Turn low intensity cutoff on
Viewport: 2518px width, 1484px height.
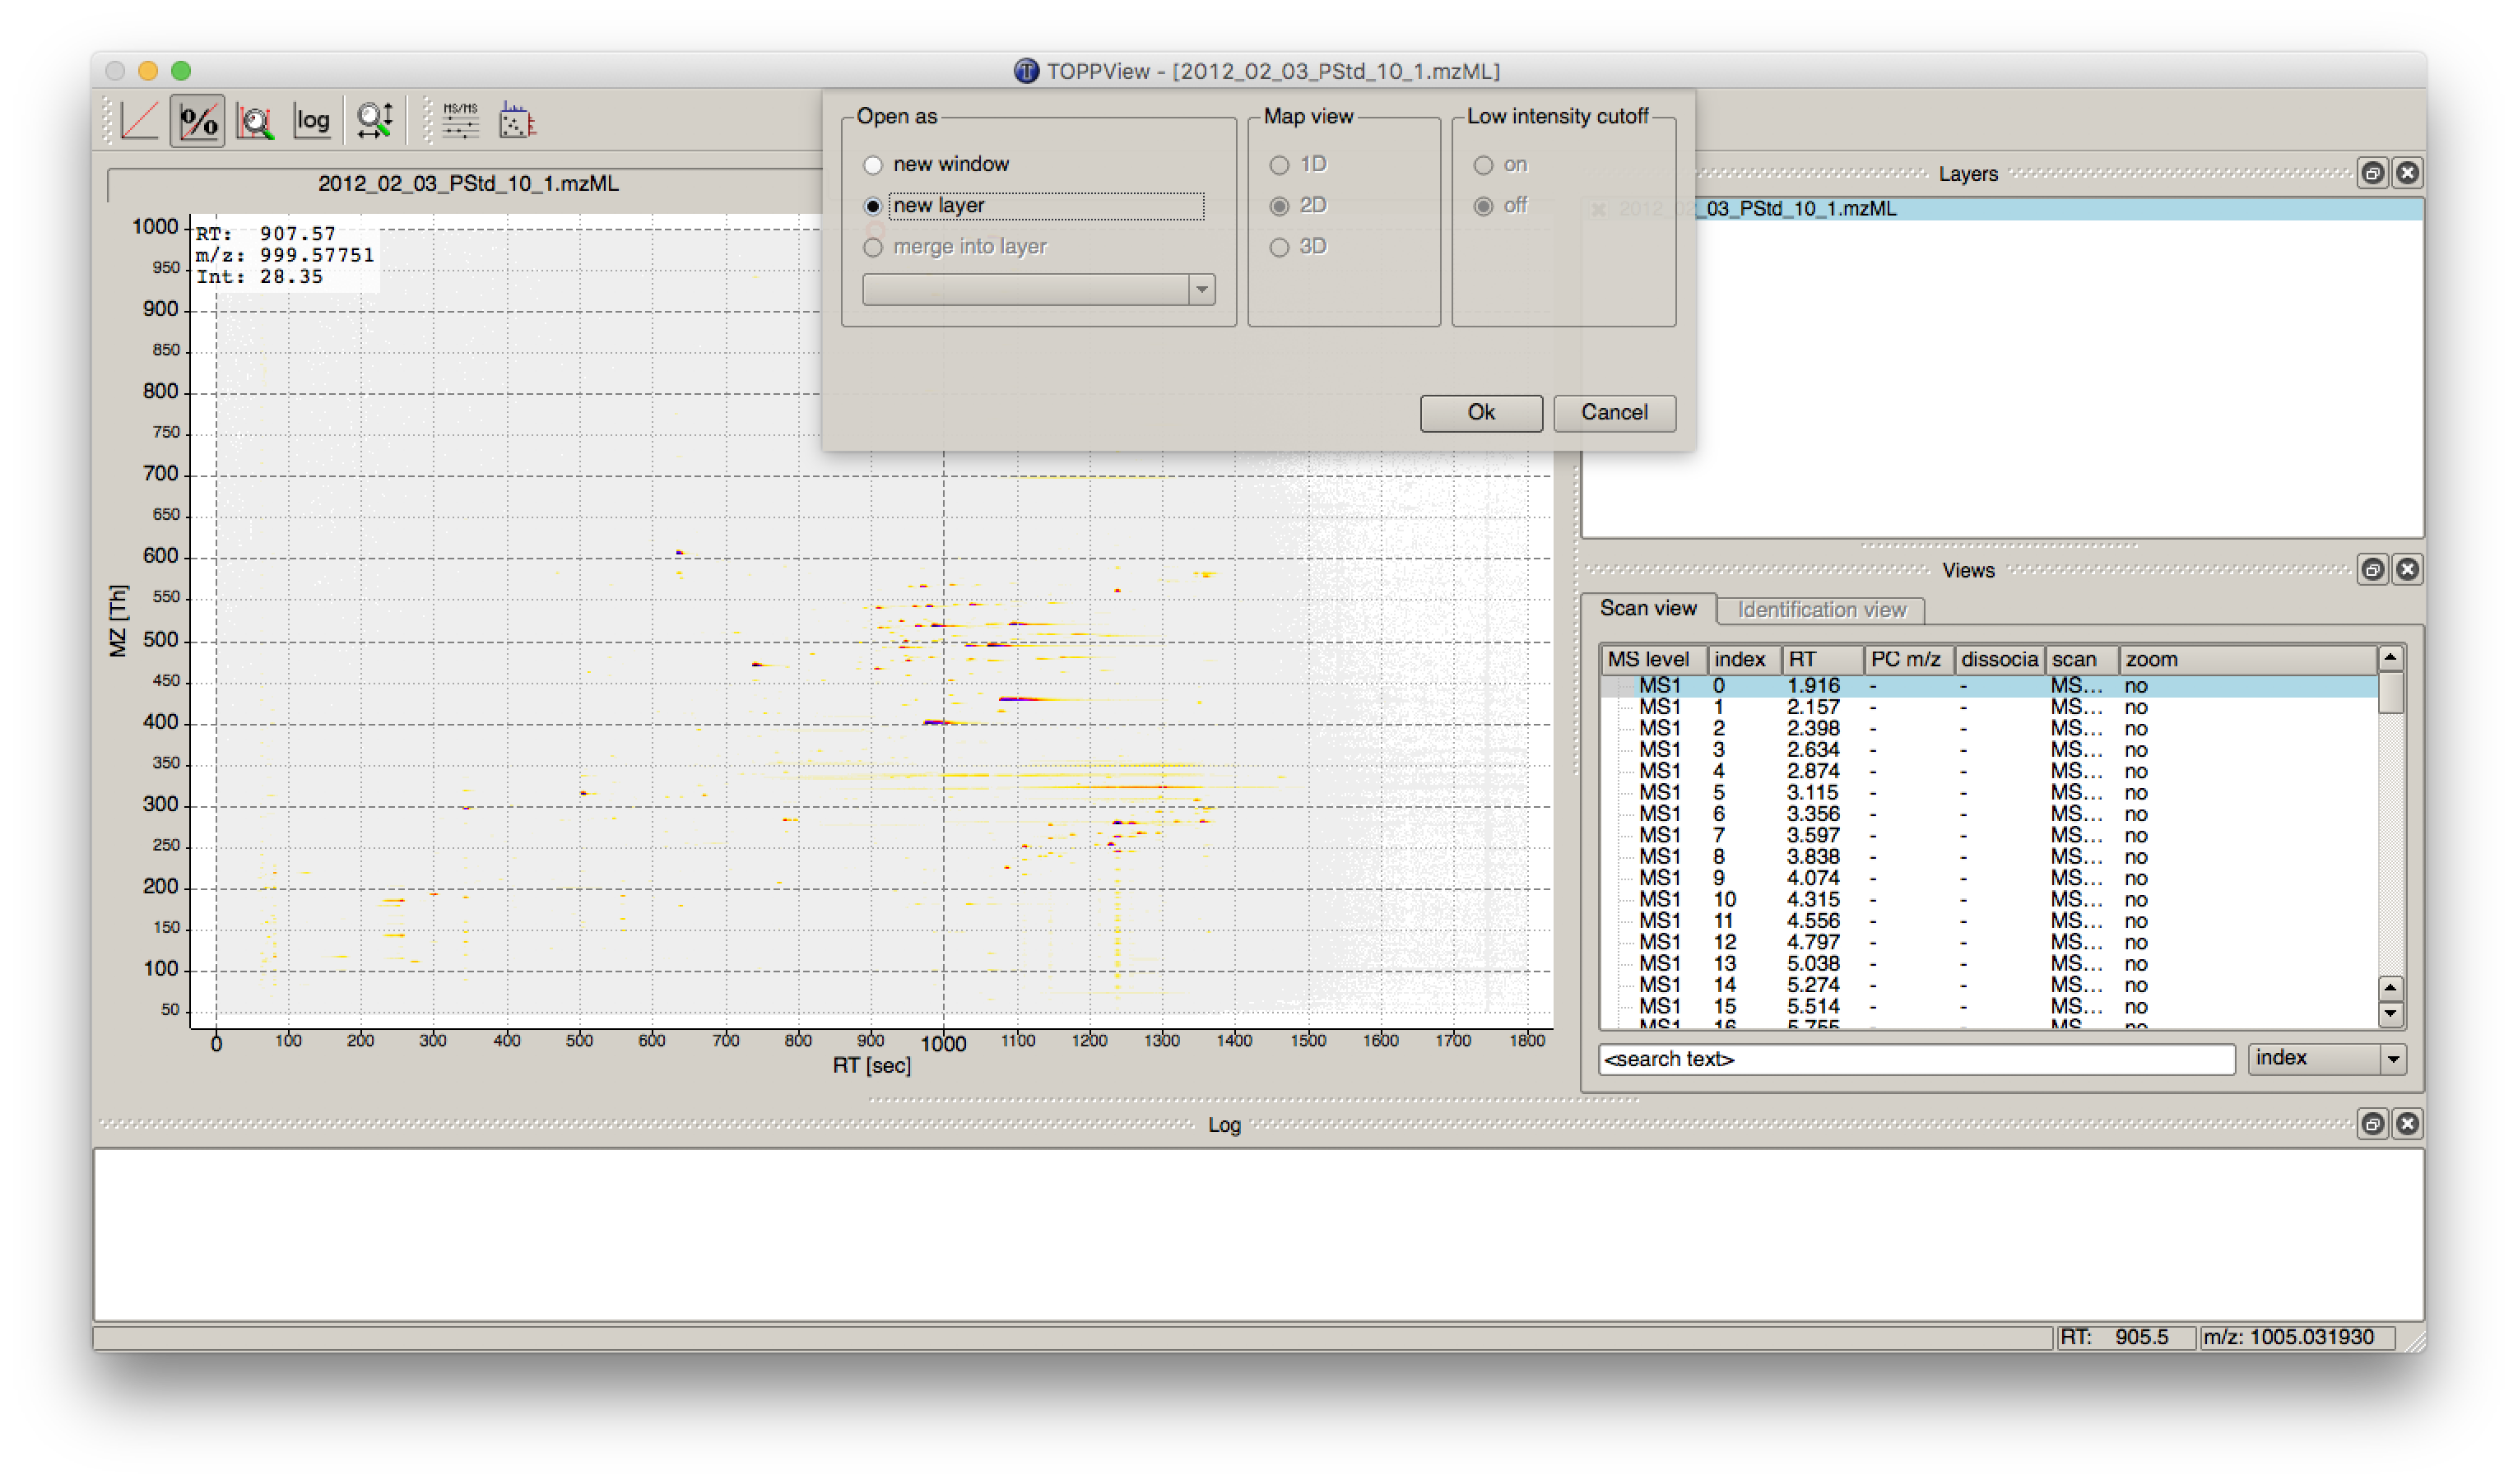[x=1483, y=165]
